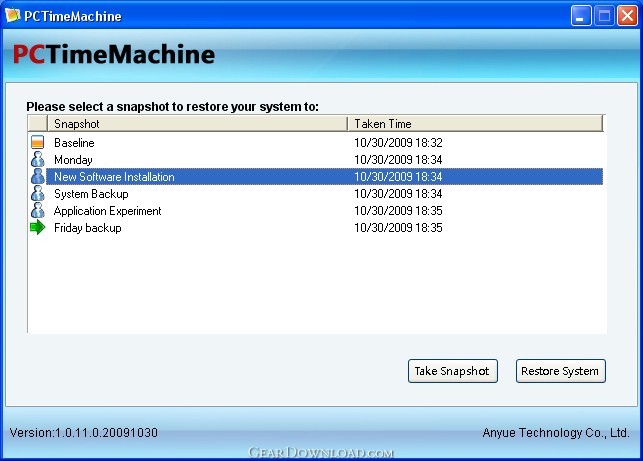Click the Anyue Technology Co., Ltd. text
Screen dimensions: 643x461
[556, 433]
